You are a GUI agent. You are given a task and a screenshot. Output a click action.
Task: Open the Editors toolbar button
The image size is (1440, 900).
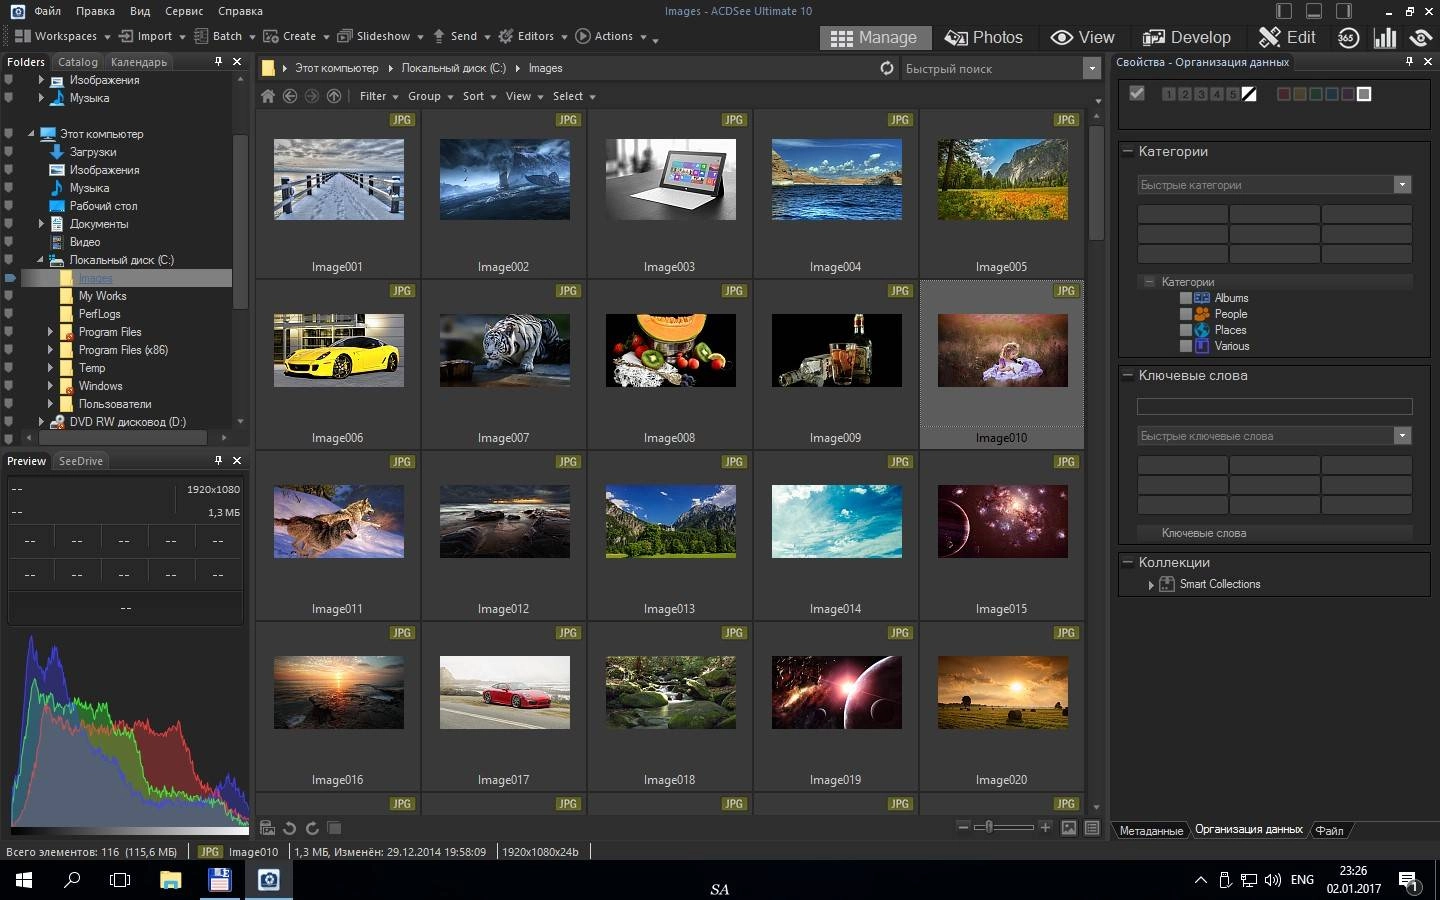point(533,36)
